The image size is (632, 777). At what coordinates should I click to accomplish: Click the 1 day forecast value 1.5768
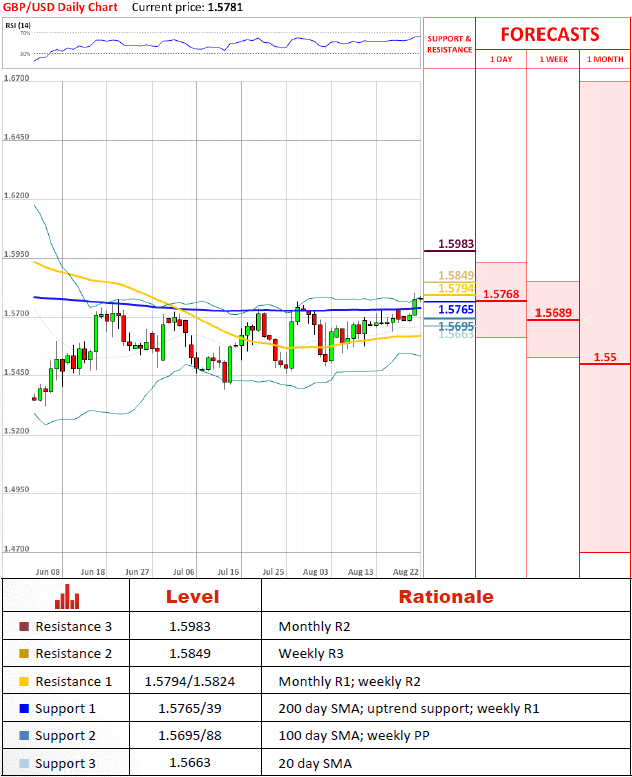tap(501, 294)
